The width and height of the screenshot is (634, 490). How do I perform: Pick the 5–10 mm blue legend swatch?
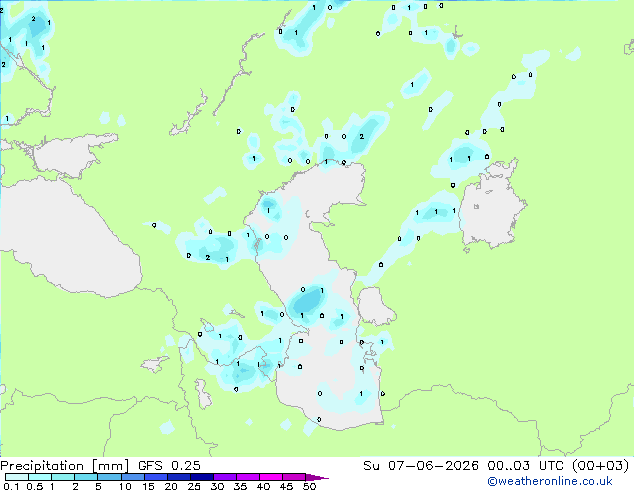point(109,477)
